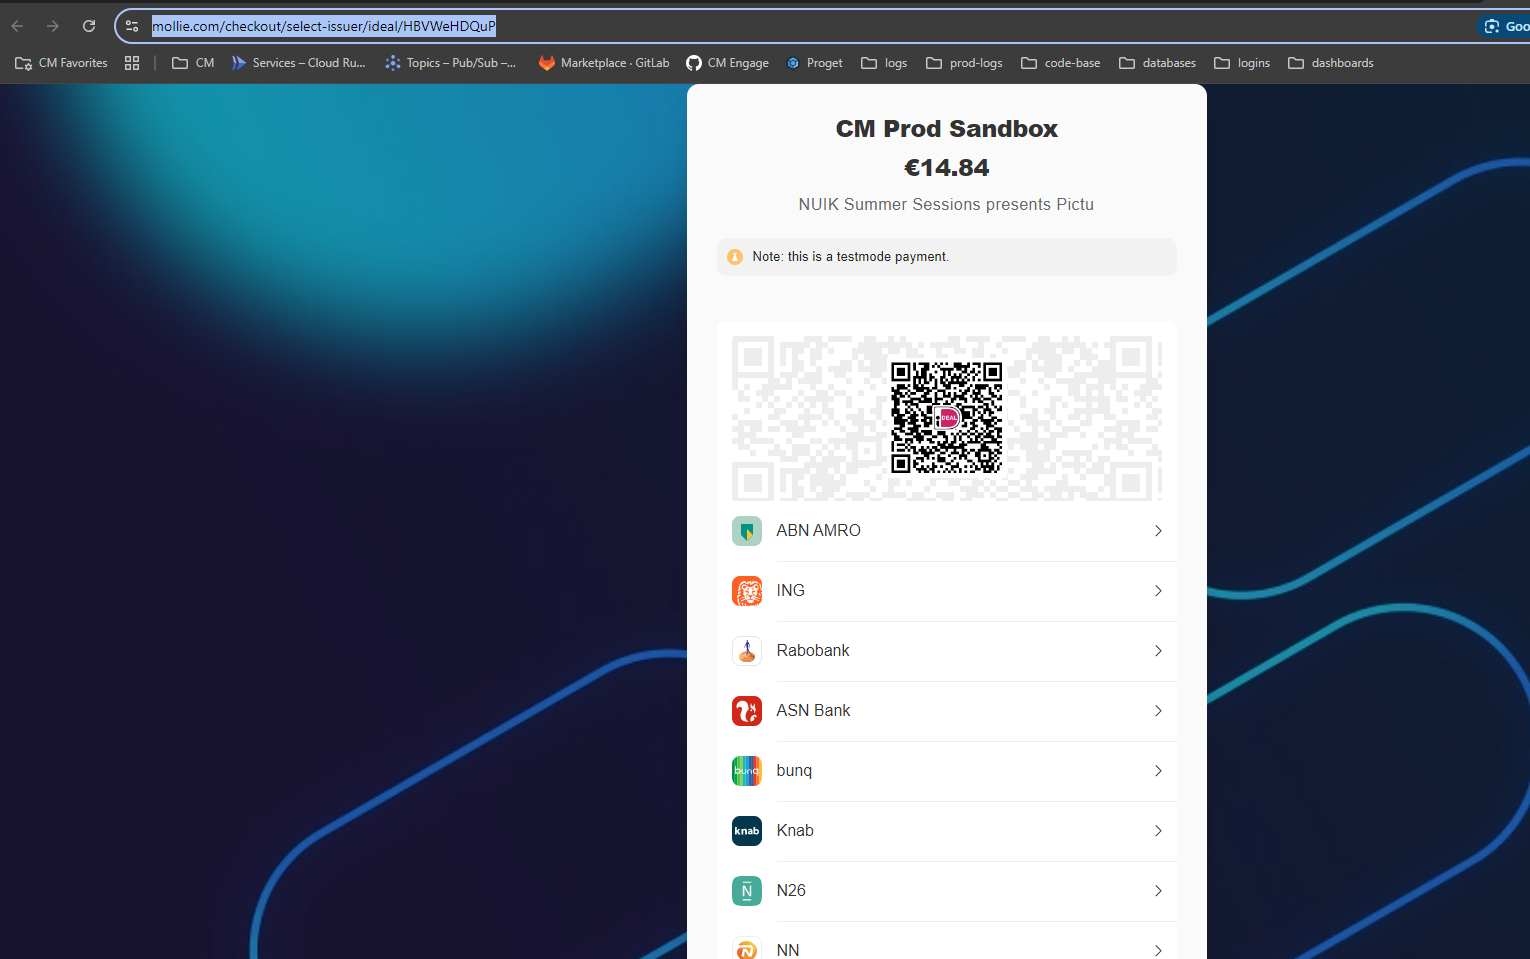
Task: Open CM Engage GitHub bookmark
Action: coord(727,63)
